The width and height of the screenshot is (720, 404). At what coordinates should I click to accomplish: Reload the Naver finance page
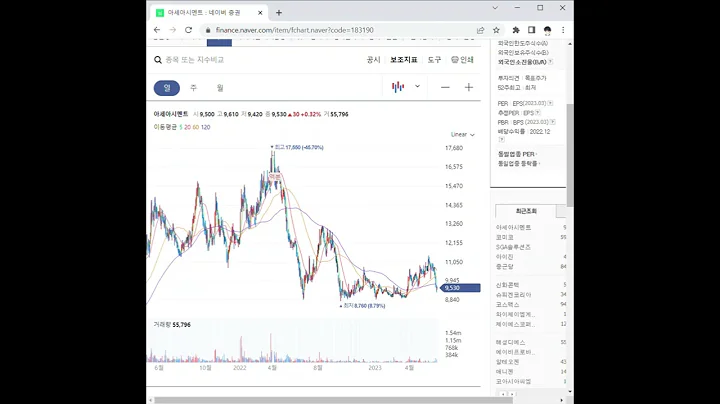(x=188, y=30)
